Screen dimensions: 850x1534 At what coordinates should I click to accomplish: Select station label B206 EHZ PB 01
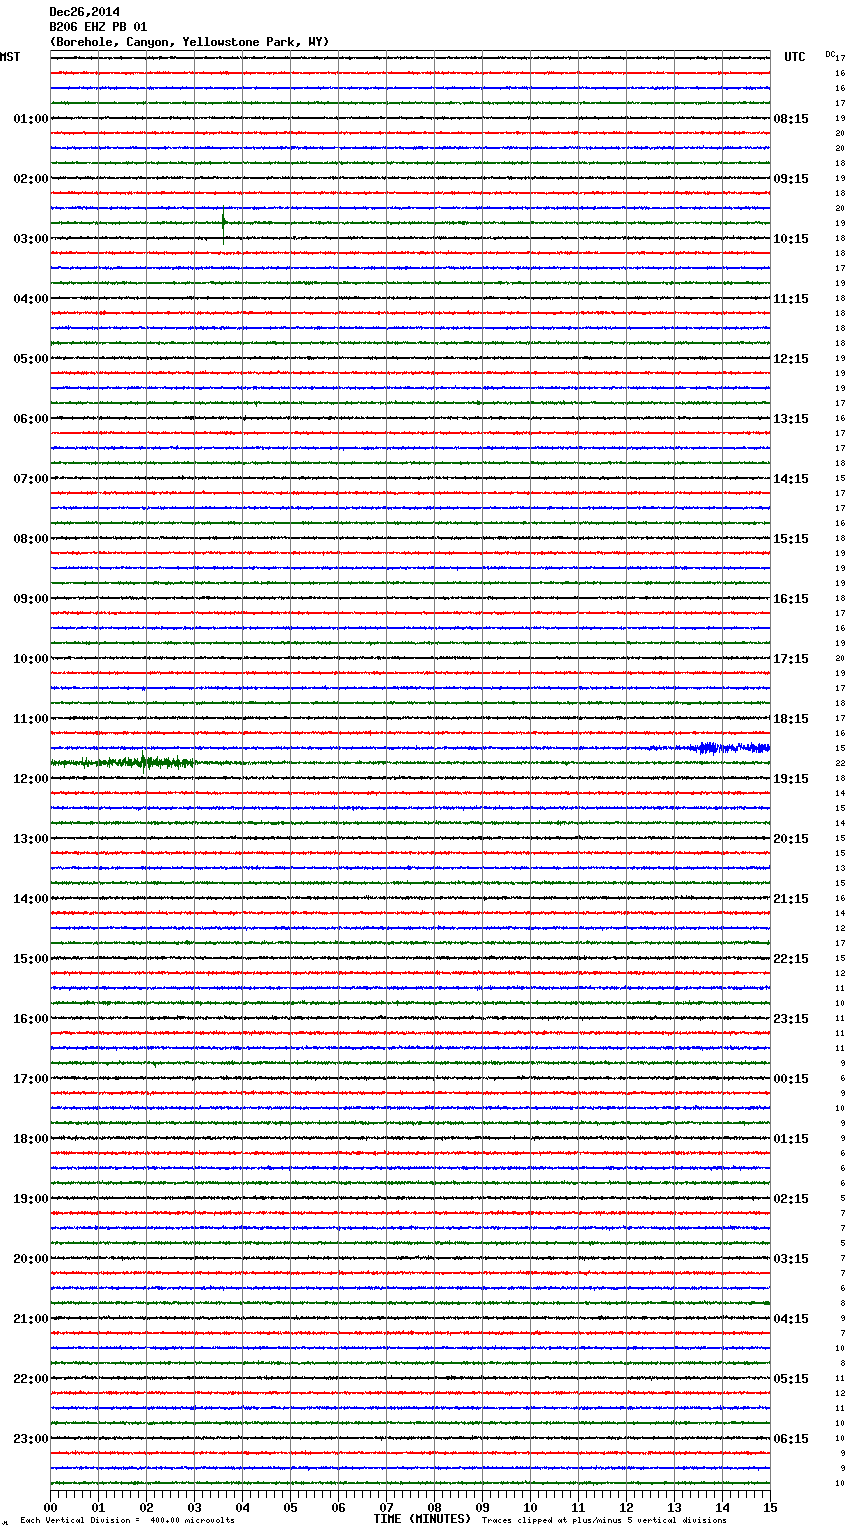[x=98, y=27]
